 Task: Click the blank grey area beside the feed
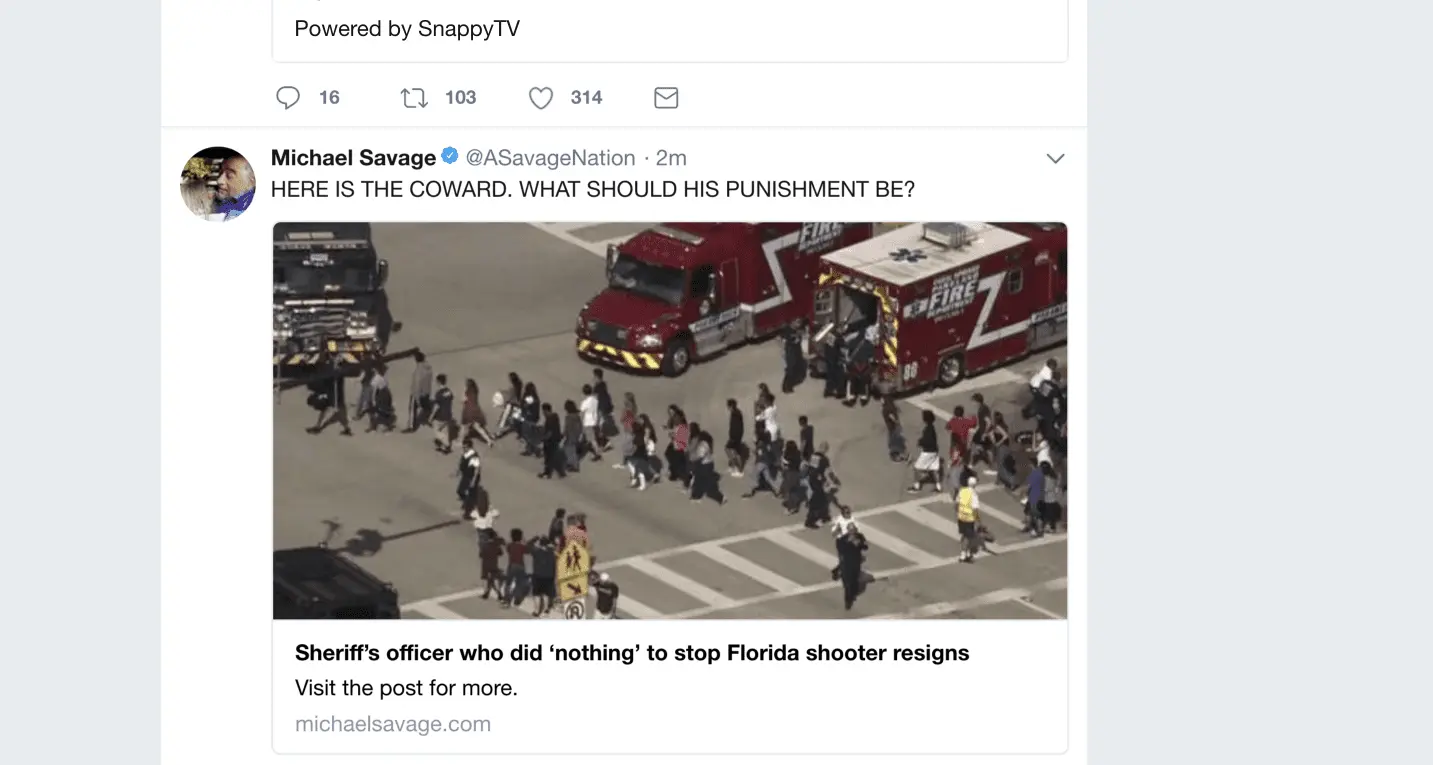[1260, 400]
